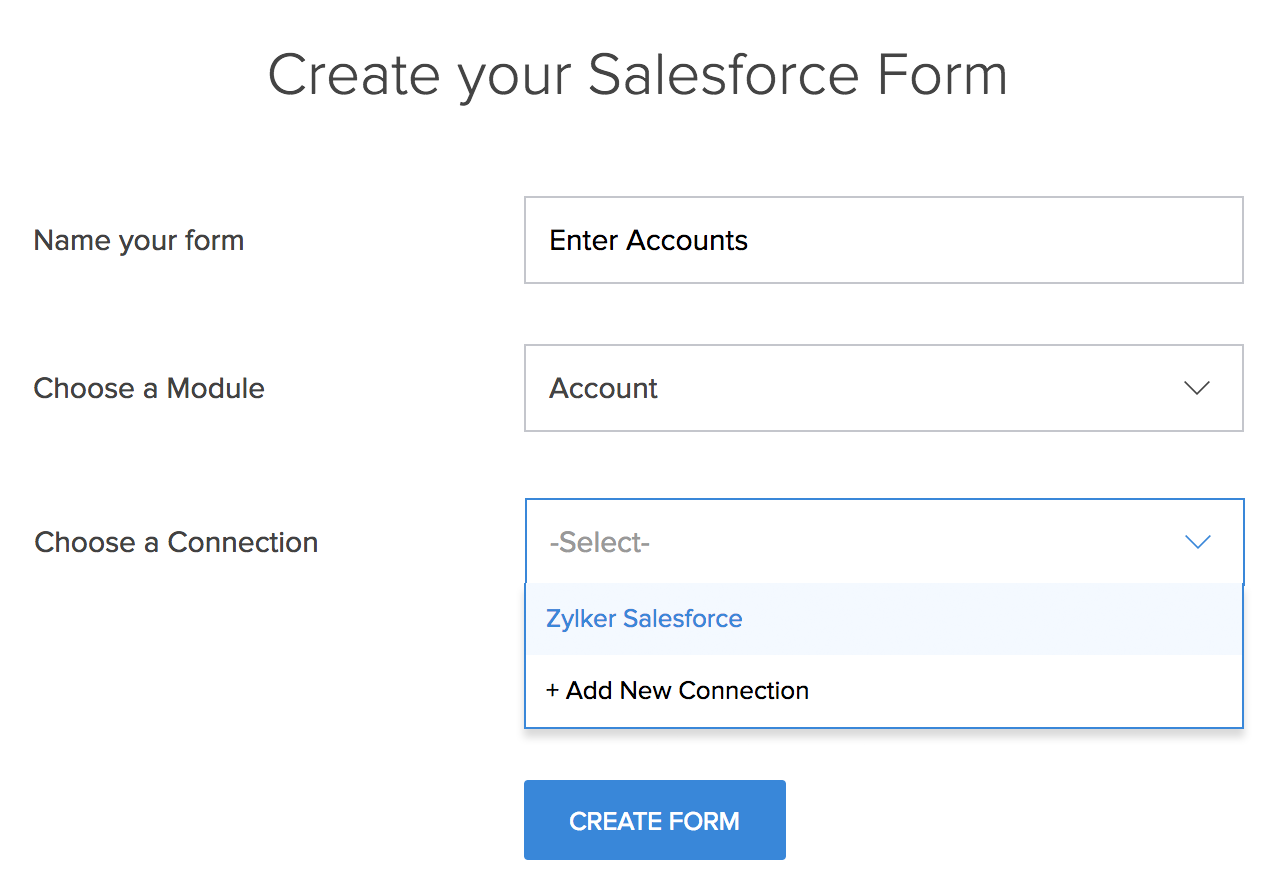The width and height of the screenshot is (1286, 891).
Task: Click the chevron arrow in the Account module field
Action: click(x=1197, y=388)
